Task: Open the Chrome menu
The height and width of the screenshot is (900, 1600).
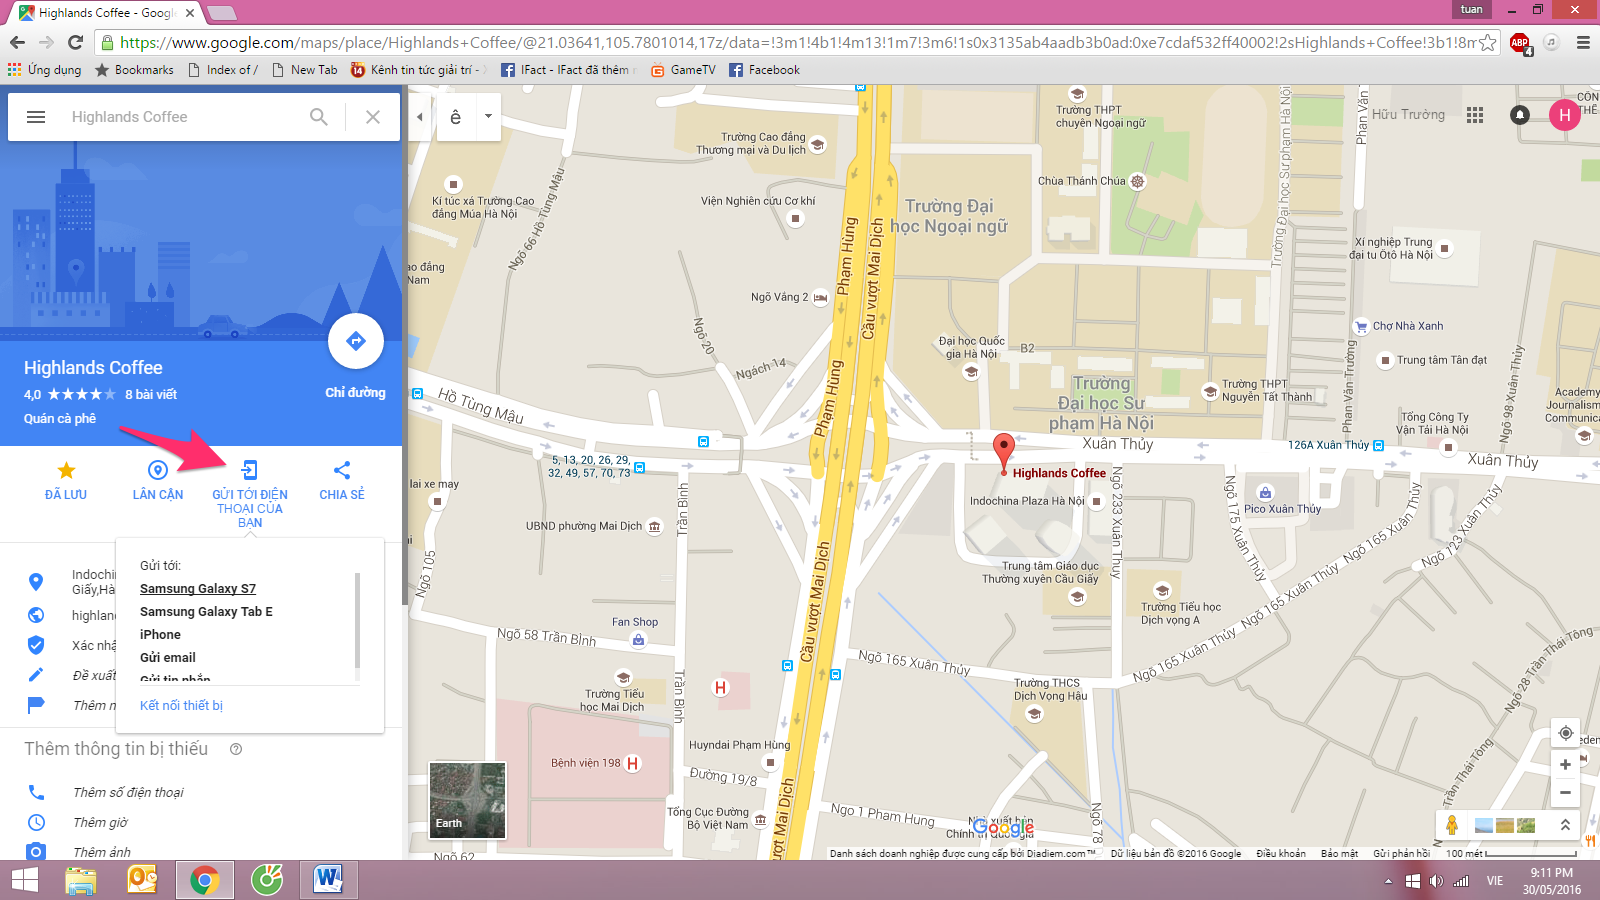Action: [x=1583, y=42]
